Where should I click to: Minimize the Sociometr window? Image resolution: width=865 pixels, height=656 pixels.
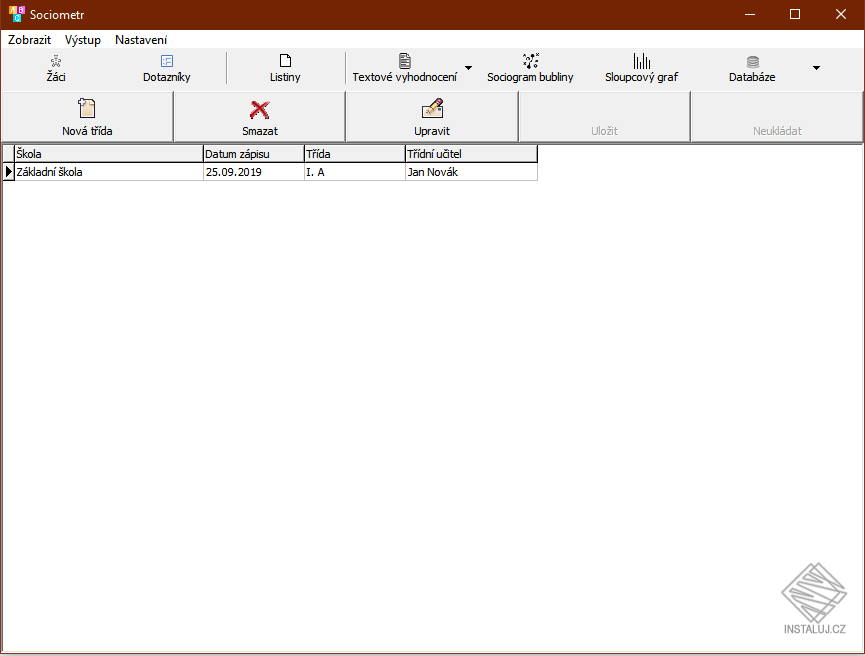750,14
